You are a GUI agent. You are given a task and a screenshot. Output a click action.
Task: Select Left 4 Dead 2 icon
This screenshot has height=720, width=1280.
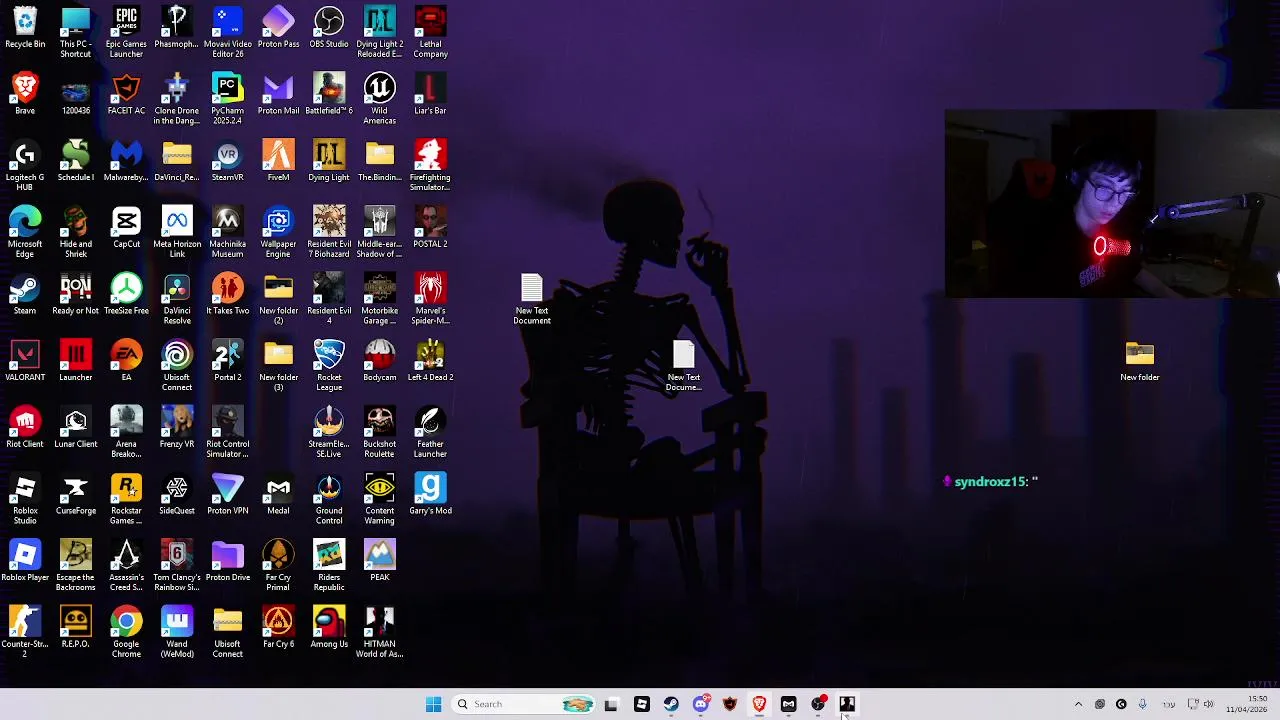(x=430, y=361)
